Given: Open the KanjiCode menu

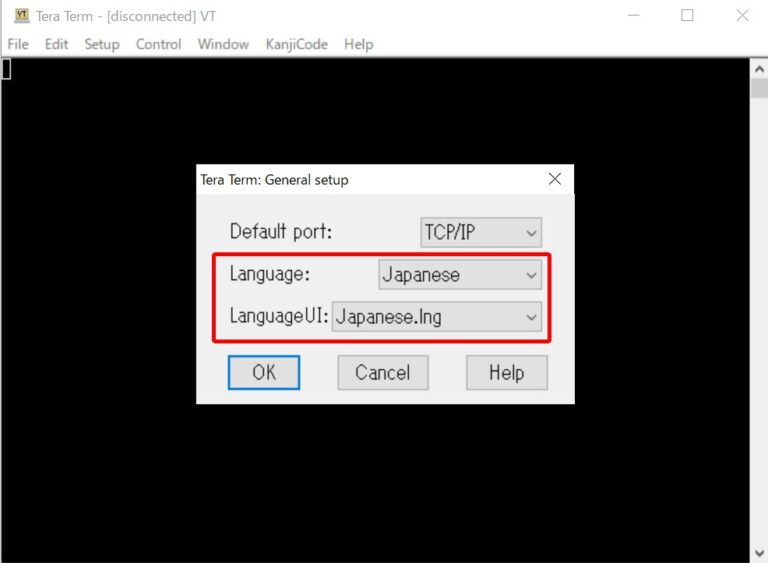Looking at the screenshot, I should click(296, 44).
